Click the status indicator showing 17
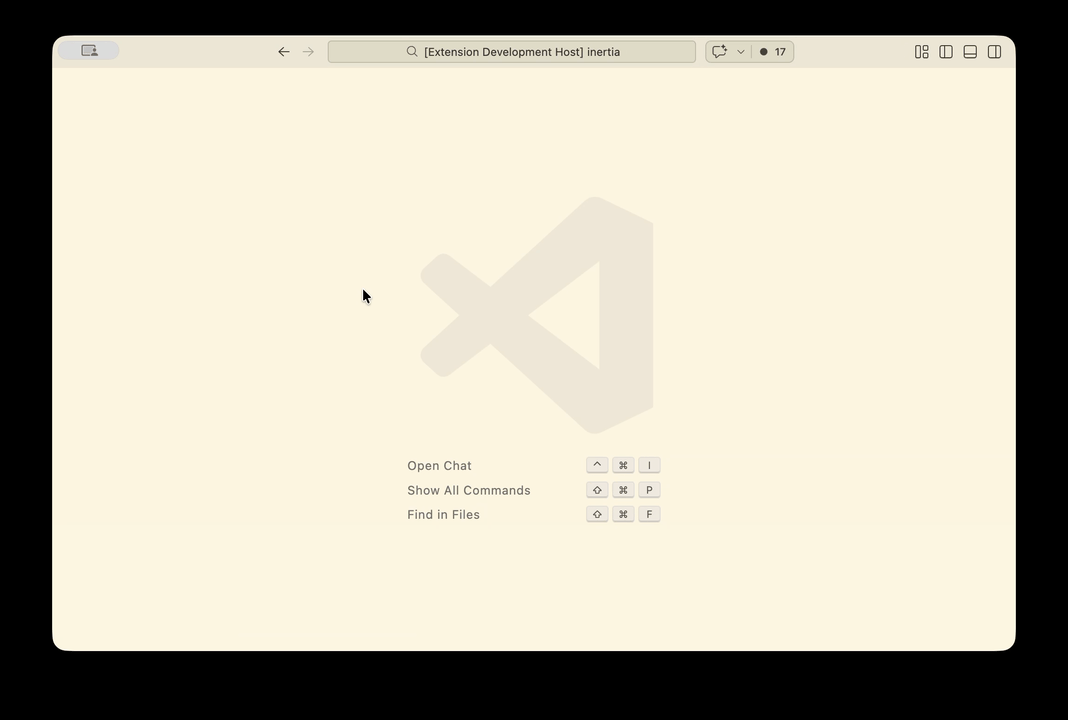Screen dimensions: 1068x720 [x=773, y=52]
